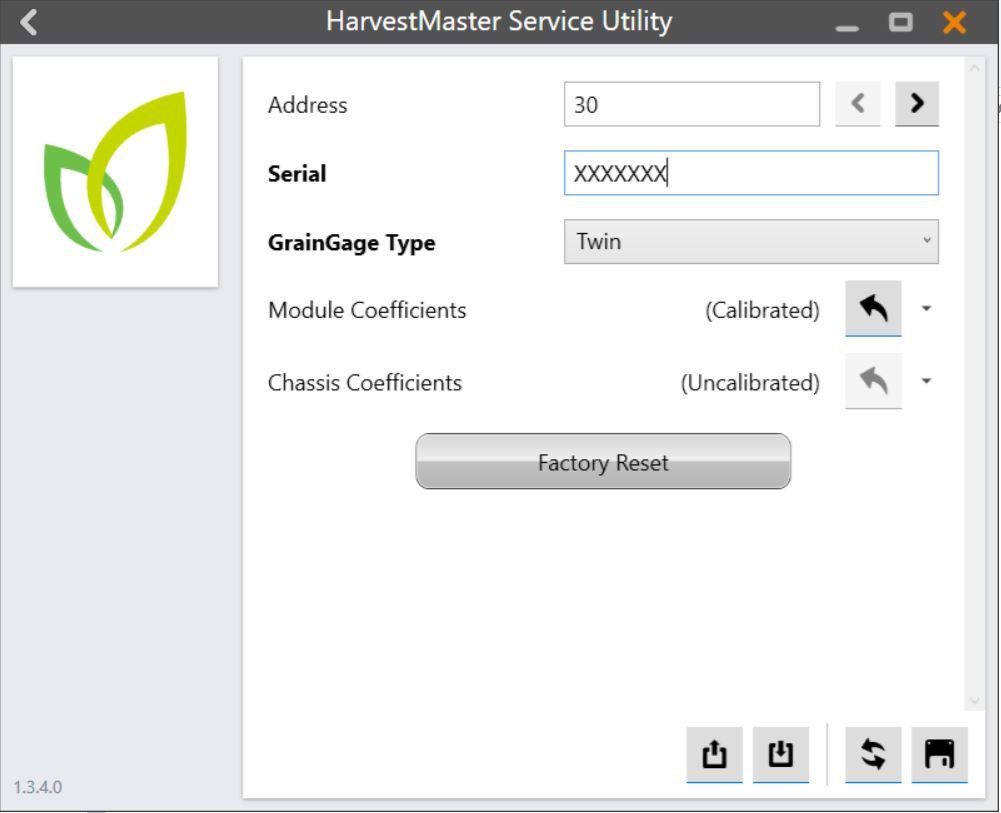Screen dimensions: 1001x813
Task: Click the Serial label
Action: click(297, 174)
